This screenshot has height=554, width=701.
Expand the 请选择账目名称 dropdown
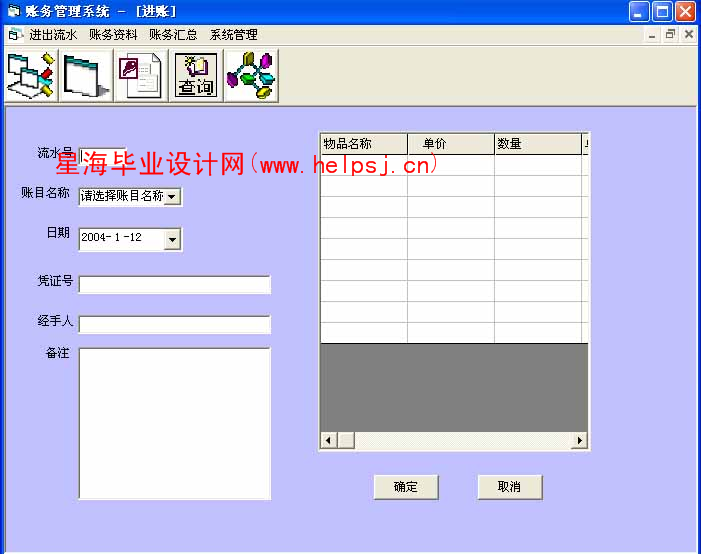coord(172,196)
